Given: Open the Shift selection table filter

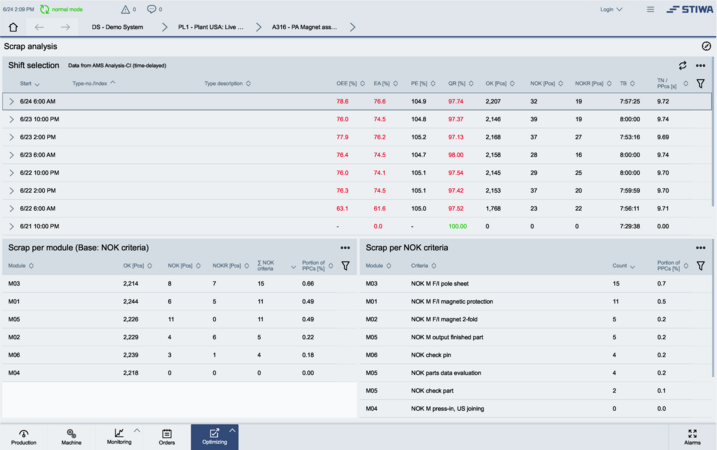Looking at the screenshot, I should [x=700, y=83].
